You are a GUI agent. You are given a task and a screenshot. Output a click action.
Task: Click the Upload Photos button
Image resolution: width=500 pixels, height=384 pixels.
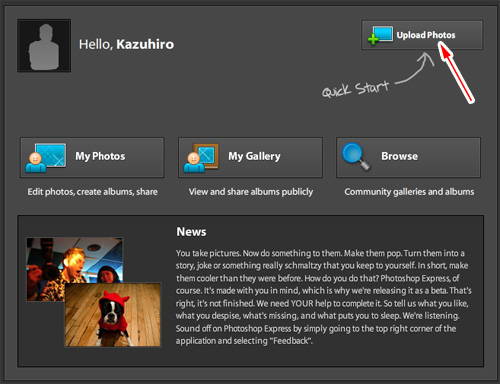(422, 35)
